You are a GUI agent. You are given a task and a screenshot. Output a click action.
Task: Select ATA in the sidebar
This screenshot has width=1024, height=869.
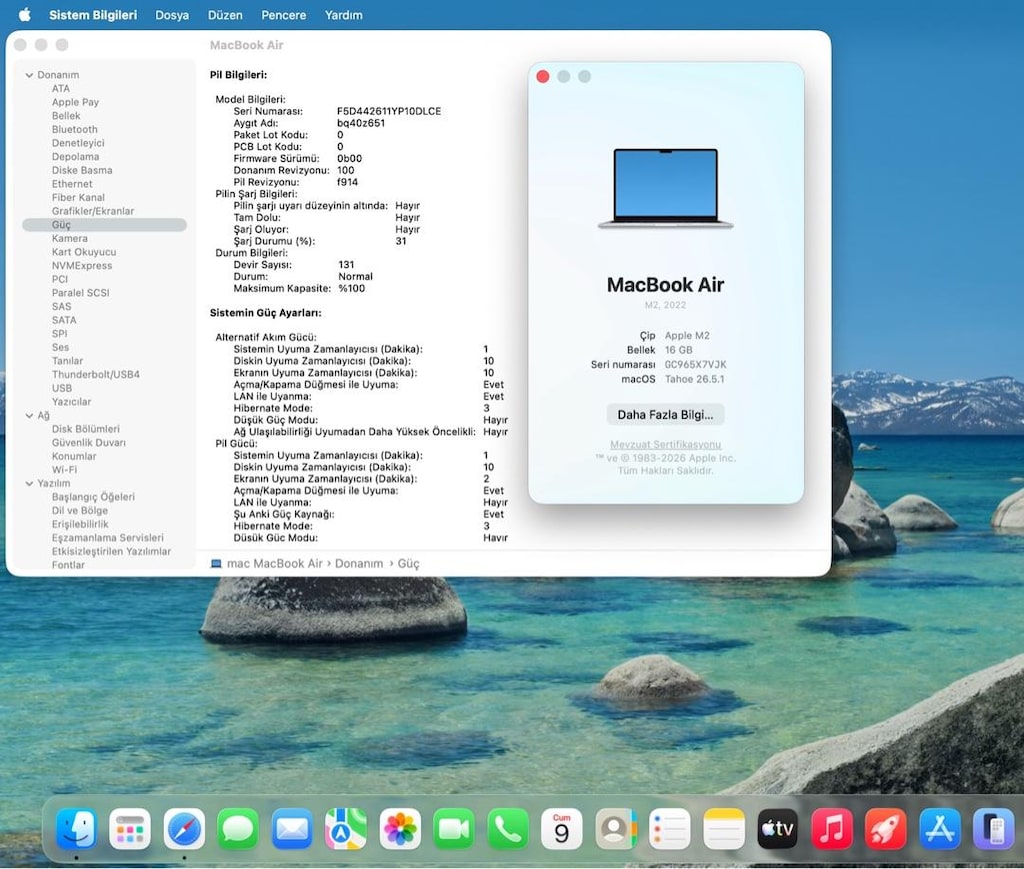click(x=61, y=89)
